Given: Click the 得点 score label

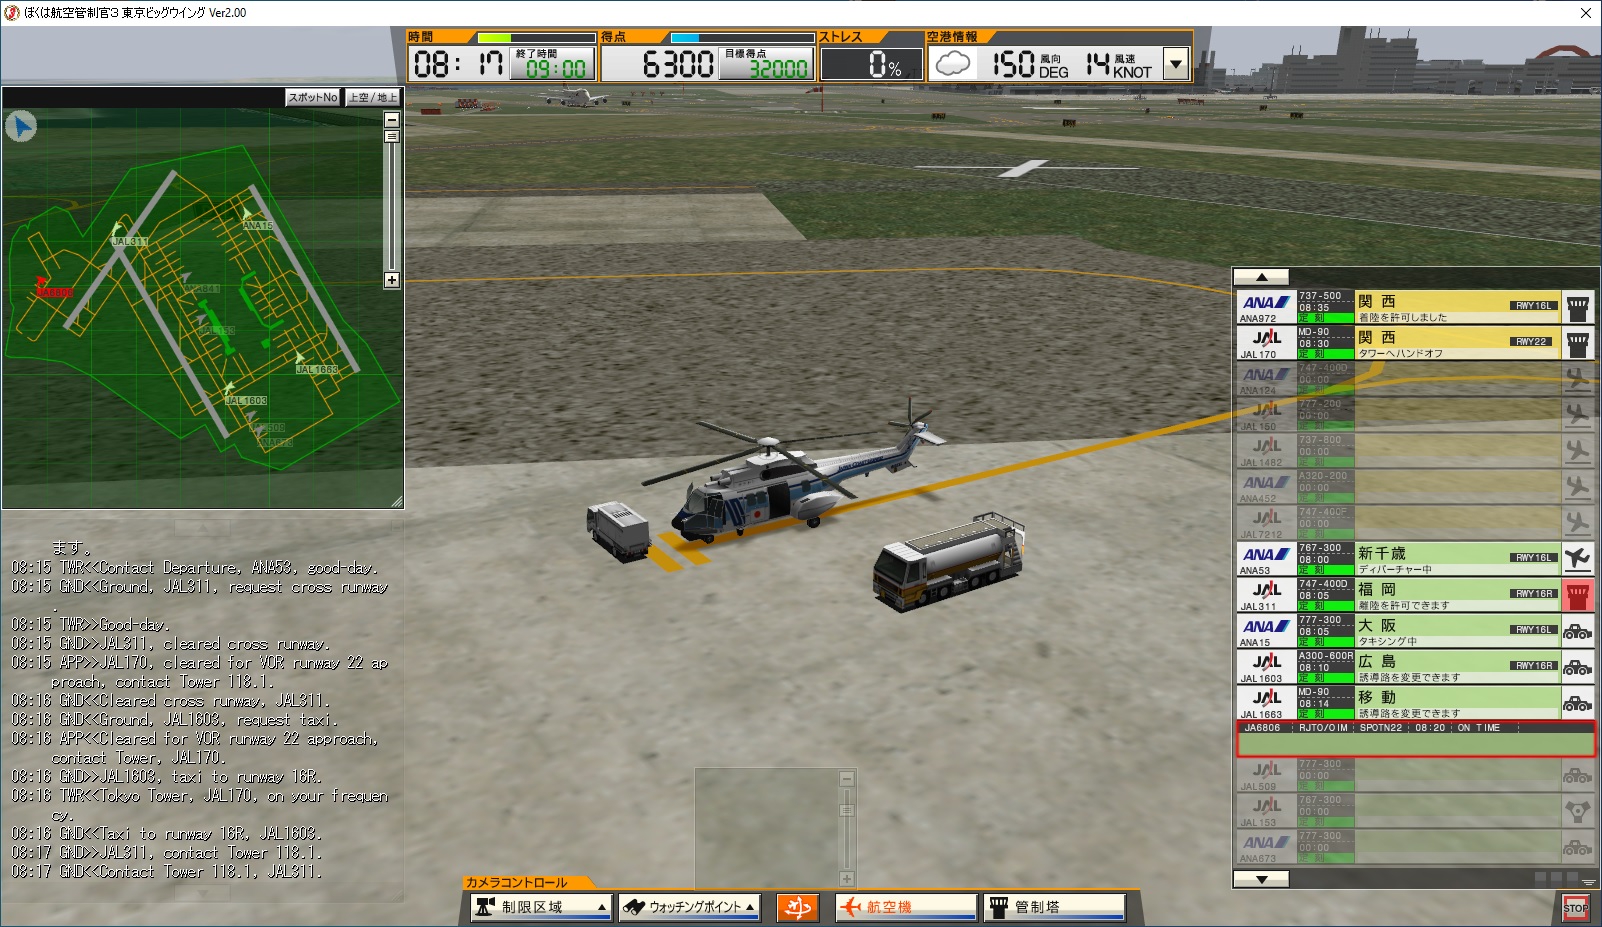Looking at the screenshot, I should tap(614, 37).
